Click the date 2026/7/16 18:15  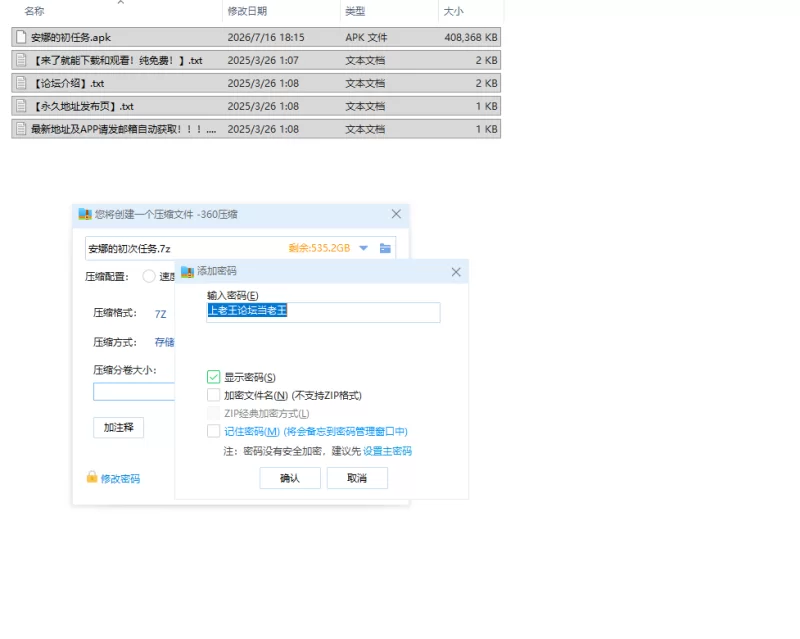266,37
